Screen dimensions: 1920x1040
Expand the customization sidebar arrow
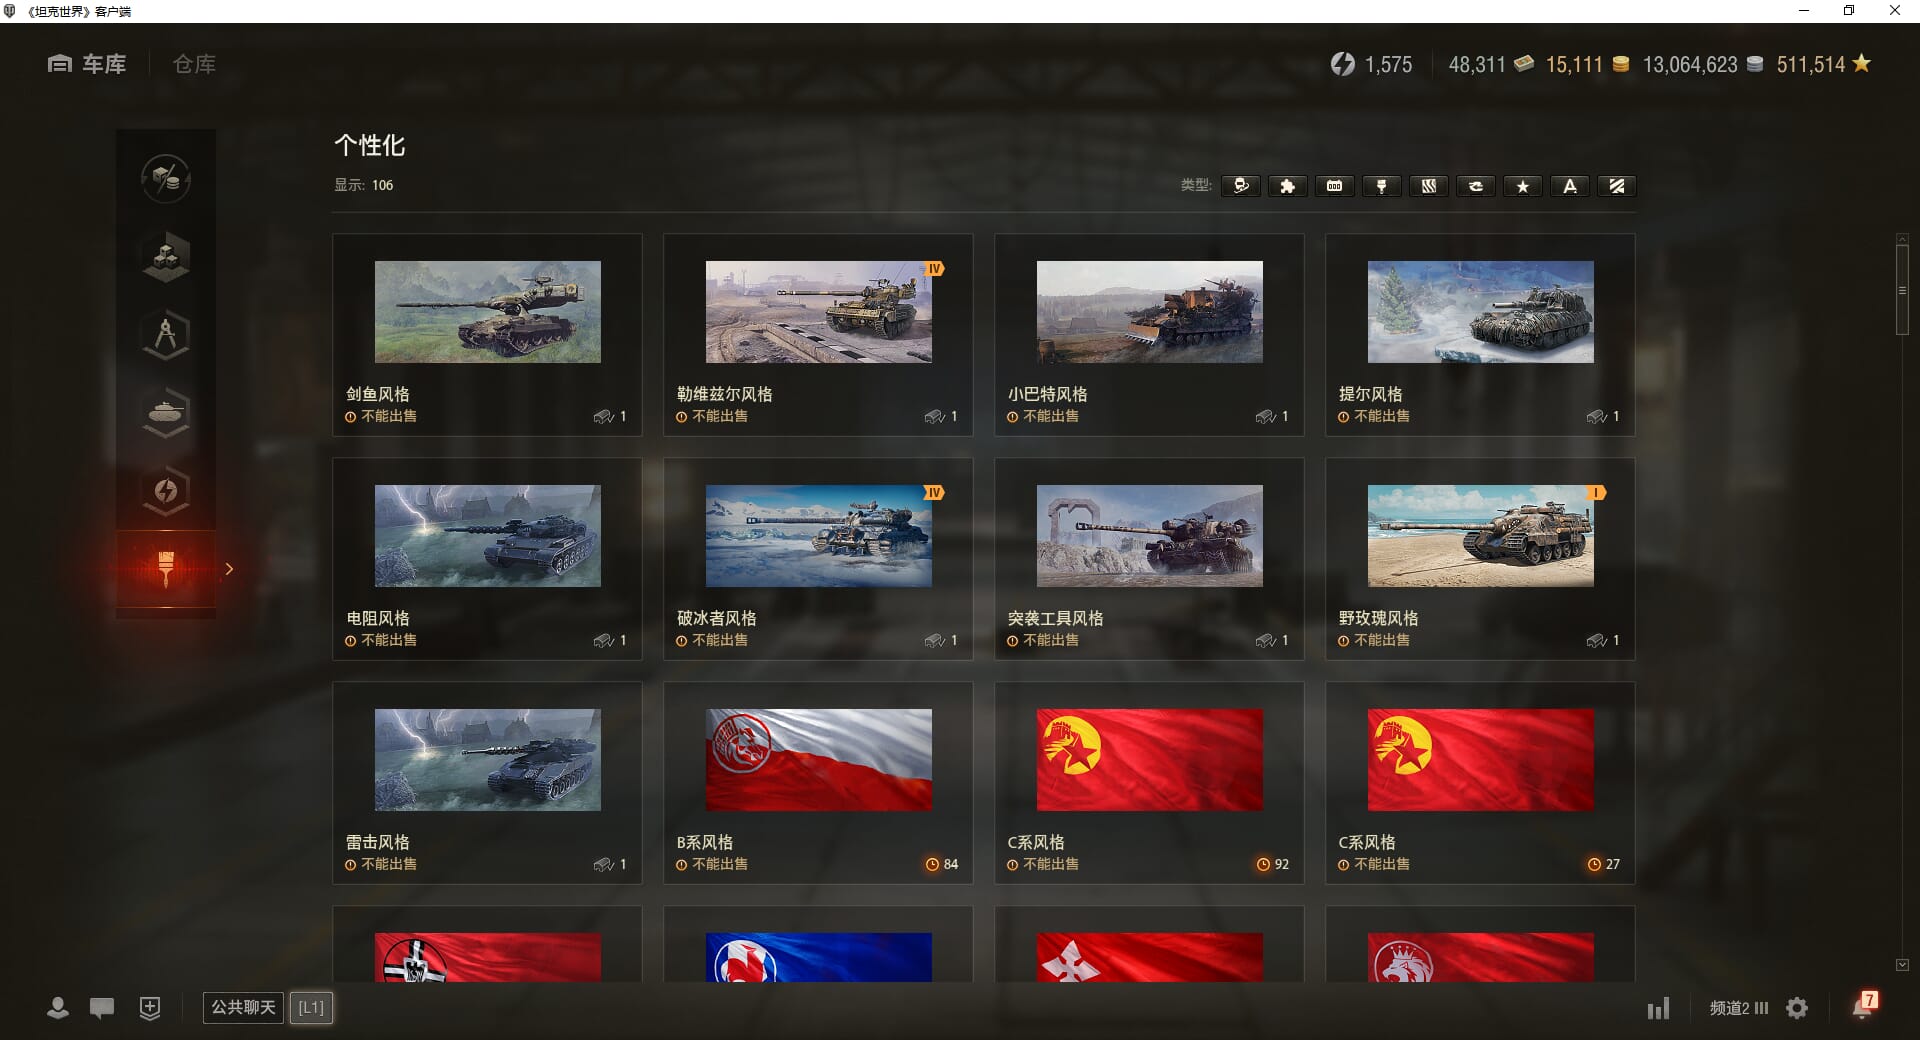pos(229,569)
